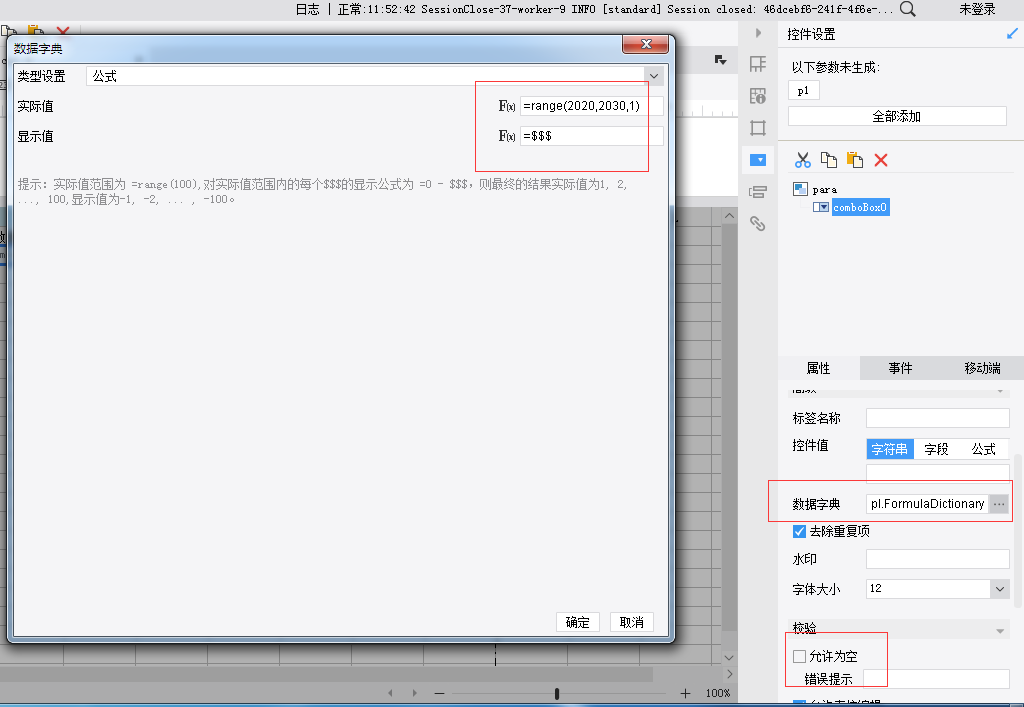This screenshot has width=1024, height=707.
Task: Click the 标签名称 input field
Action: [x=938, y=418]
